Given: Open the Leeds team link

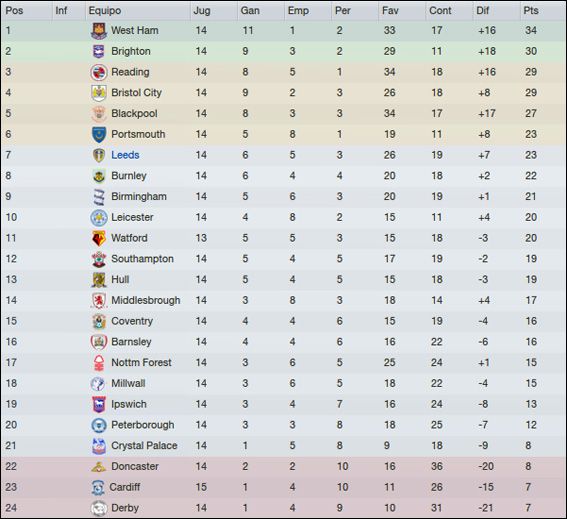Looking at the screenshot, I should pos(125,155).
